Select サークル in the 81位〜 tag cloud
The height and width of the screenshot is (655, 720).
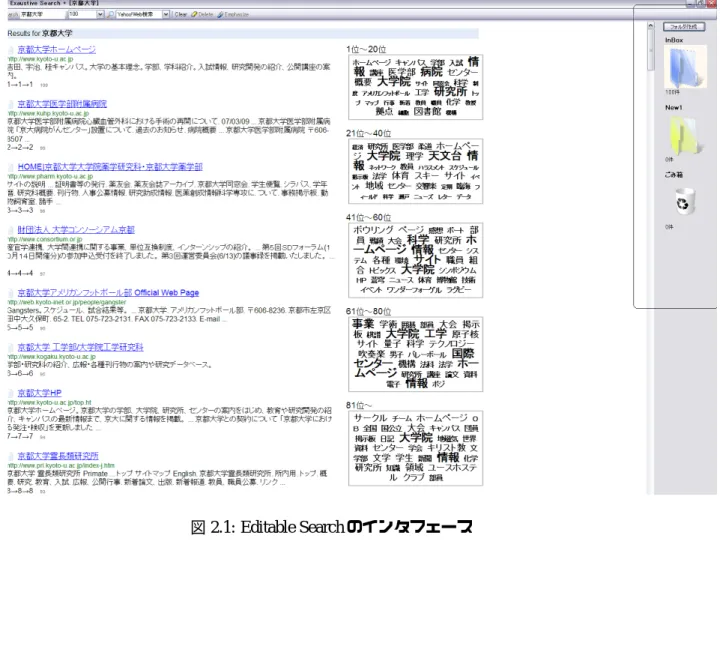(370, 418)
